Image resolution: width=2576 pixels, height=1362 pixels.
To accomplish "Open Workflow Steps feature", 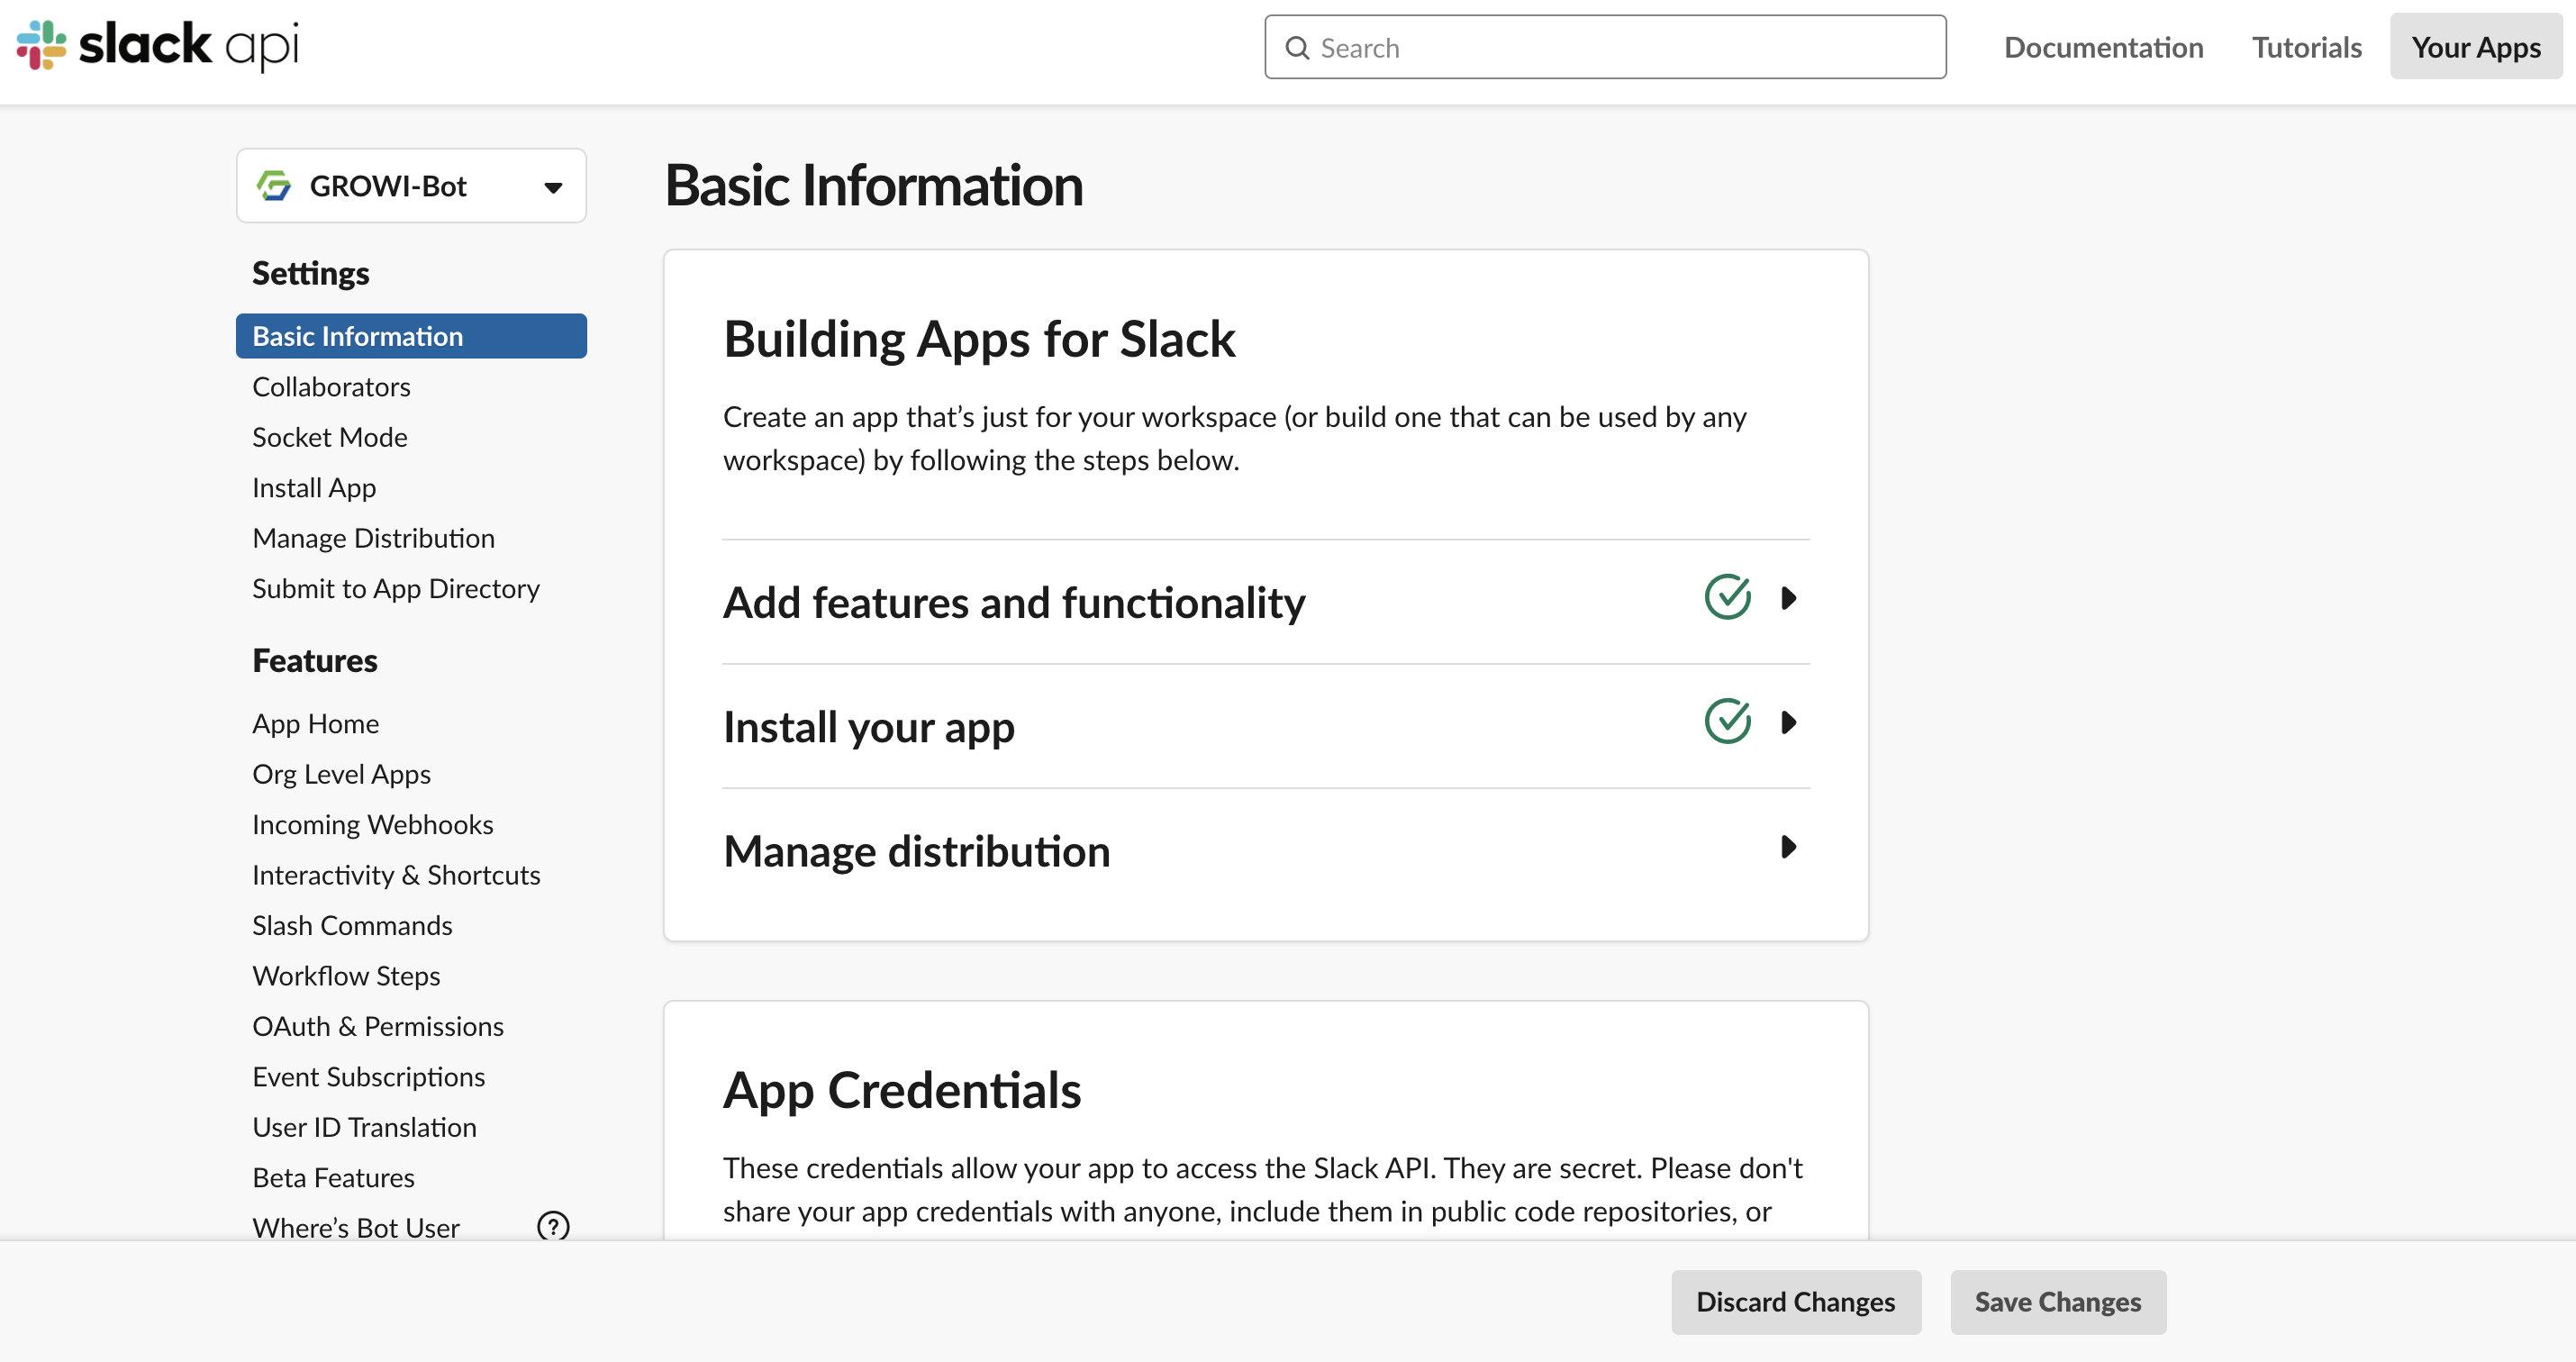I will click(x=346, y=976).
